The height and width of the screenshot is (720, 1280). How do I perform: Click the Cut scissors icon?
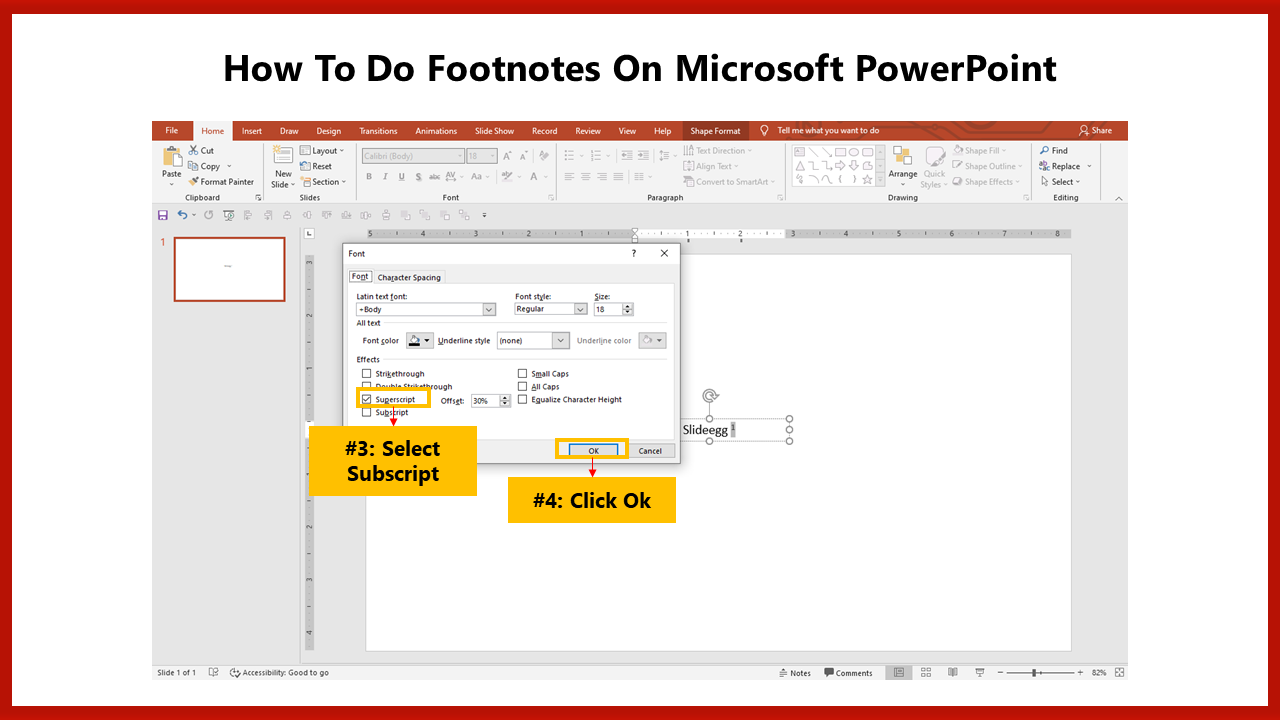(x=194, y=151)
